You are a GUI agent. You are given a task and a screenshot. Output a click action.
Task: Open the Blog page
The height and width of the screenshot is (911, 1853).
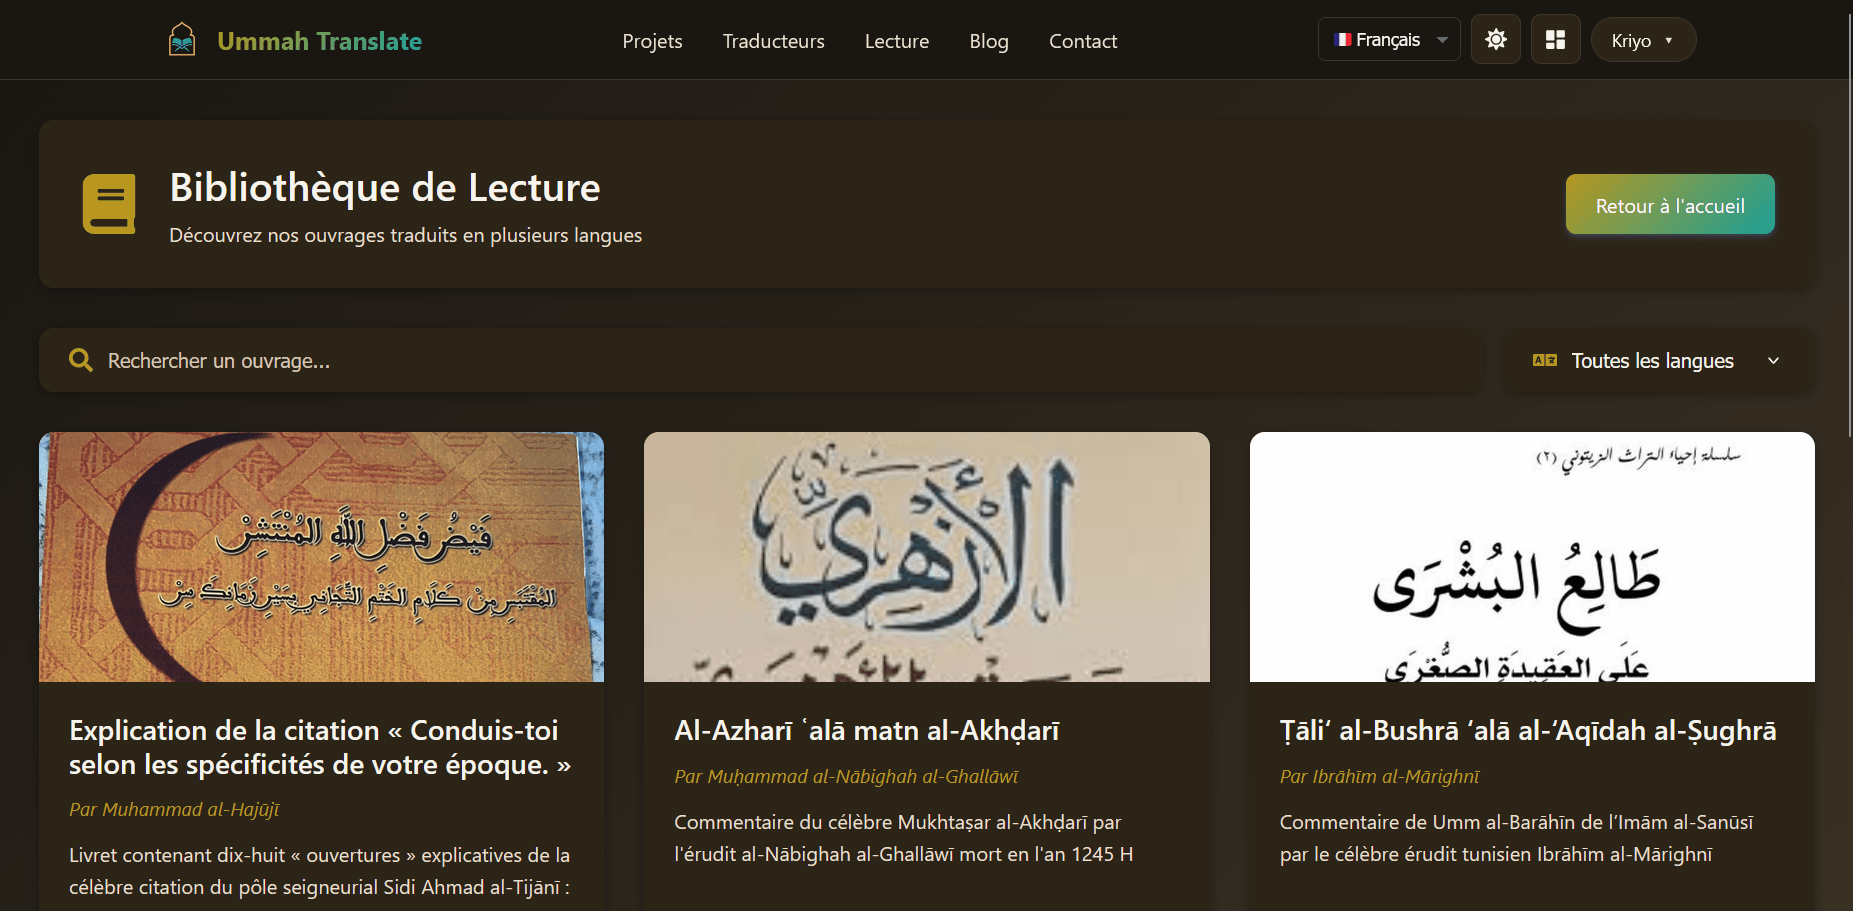(988, 41)
